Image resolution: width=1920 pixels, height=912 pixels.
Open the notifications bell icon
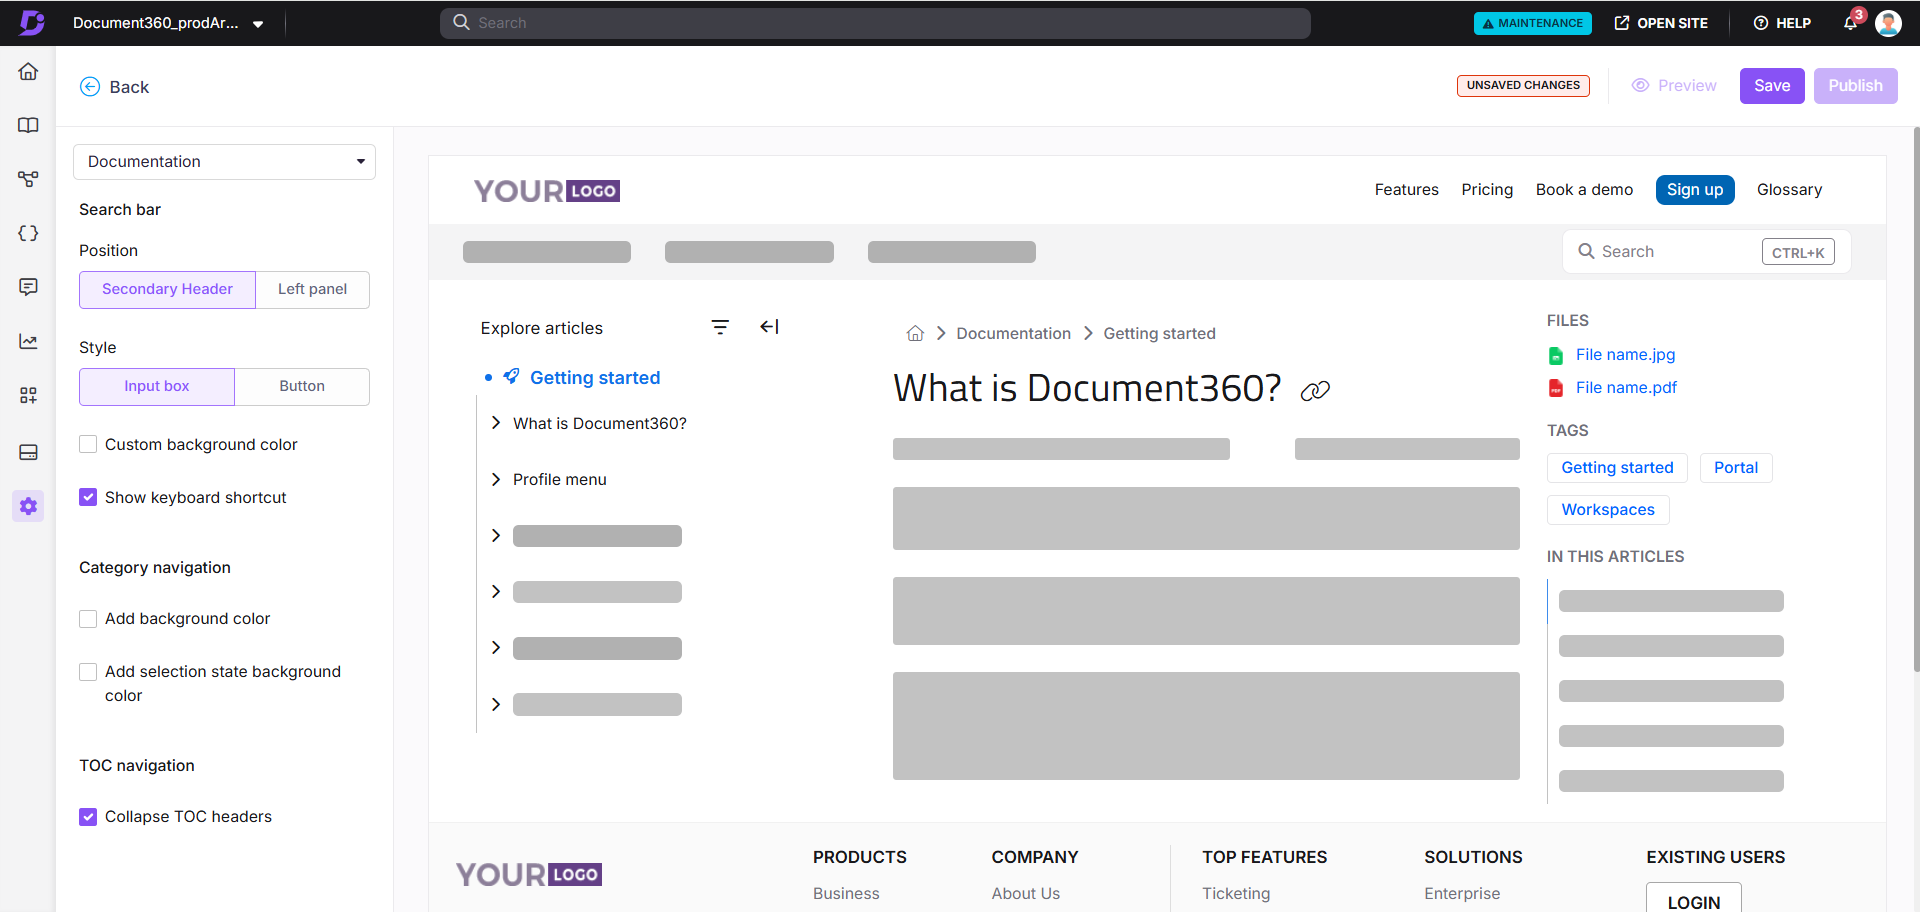click(x=1851, y=22)
